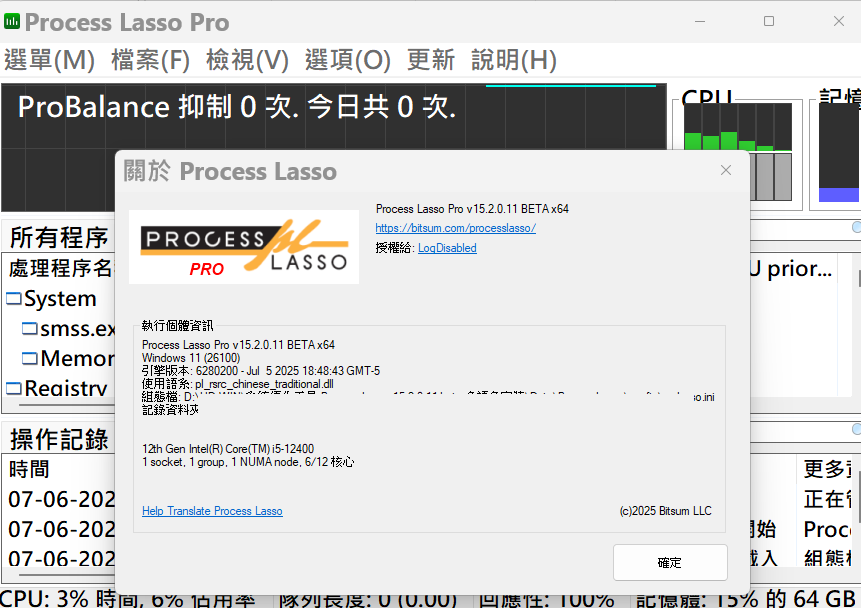The image size is (861, 608).
Task: Click the 回應性: 100% status bar entry
Action: pyautogui.click(x=546, y=599)
